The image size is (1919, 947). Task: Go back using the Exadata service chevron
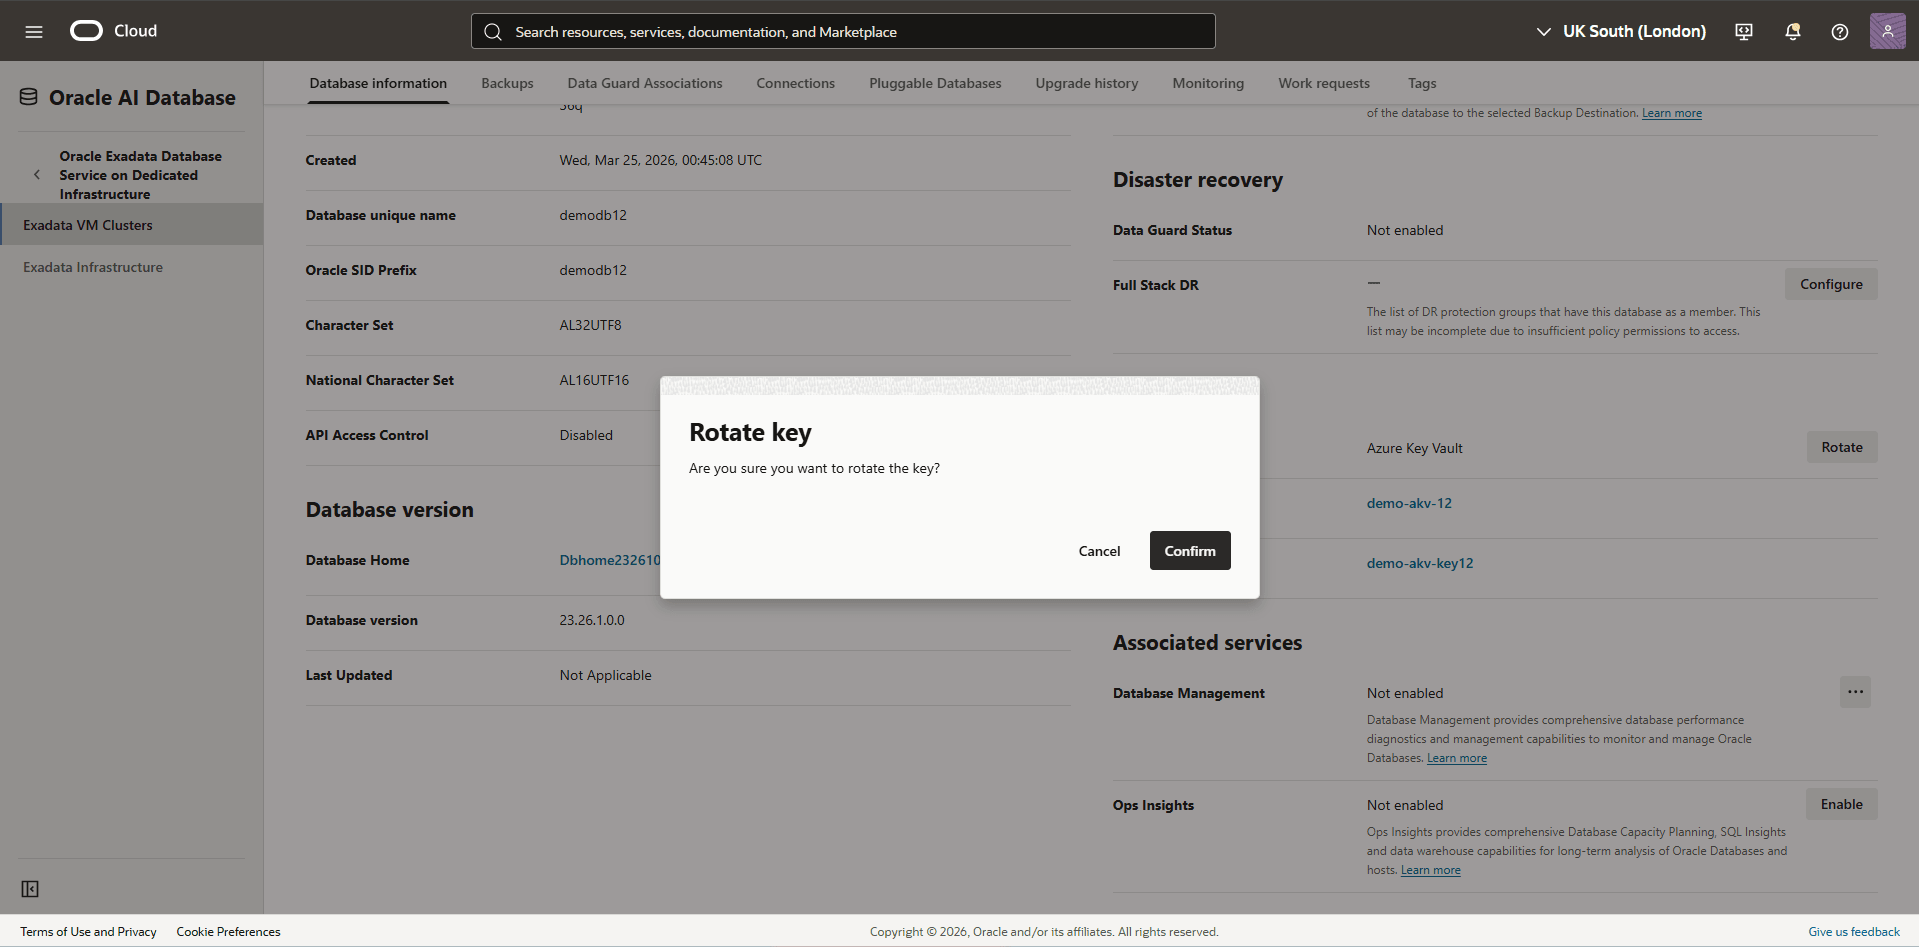pos(37,174)
